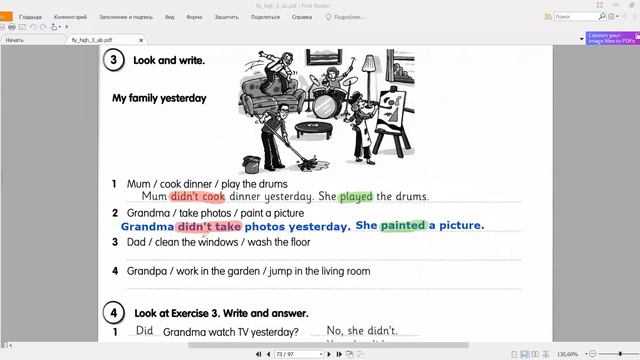Click the handwritten "Did" answer in Exercise 4
The width and height of the screenshot is (640, 360).
(x=144, y=331)
